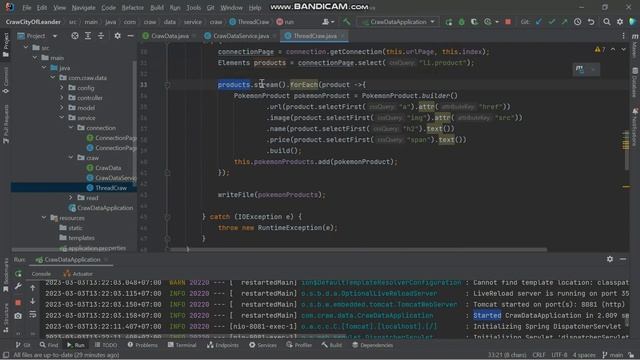This screenshot has height=360, width=640.
Task: Open Git history clock icon
Action: coord(578,22)
